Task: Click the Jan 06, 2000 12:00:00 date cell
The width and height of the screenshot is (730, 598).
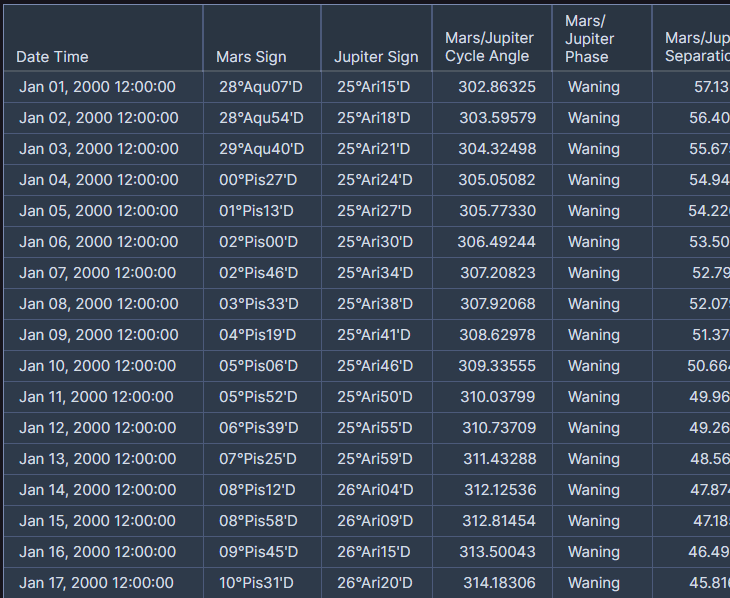Action: click(x=98, y=242)
